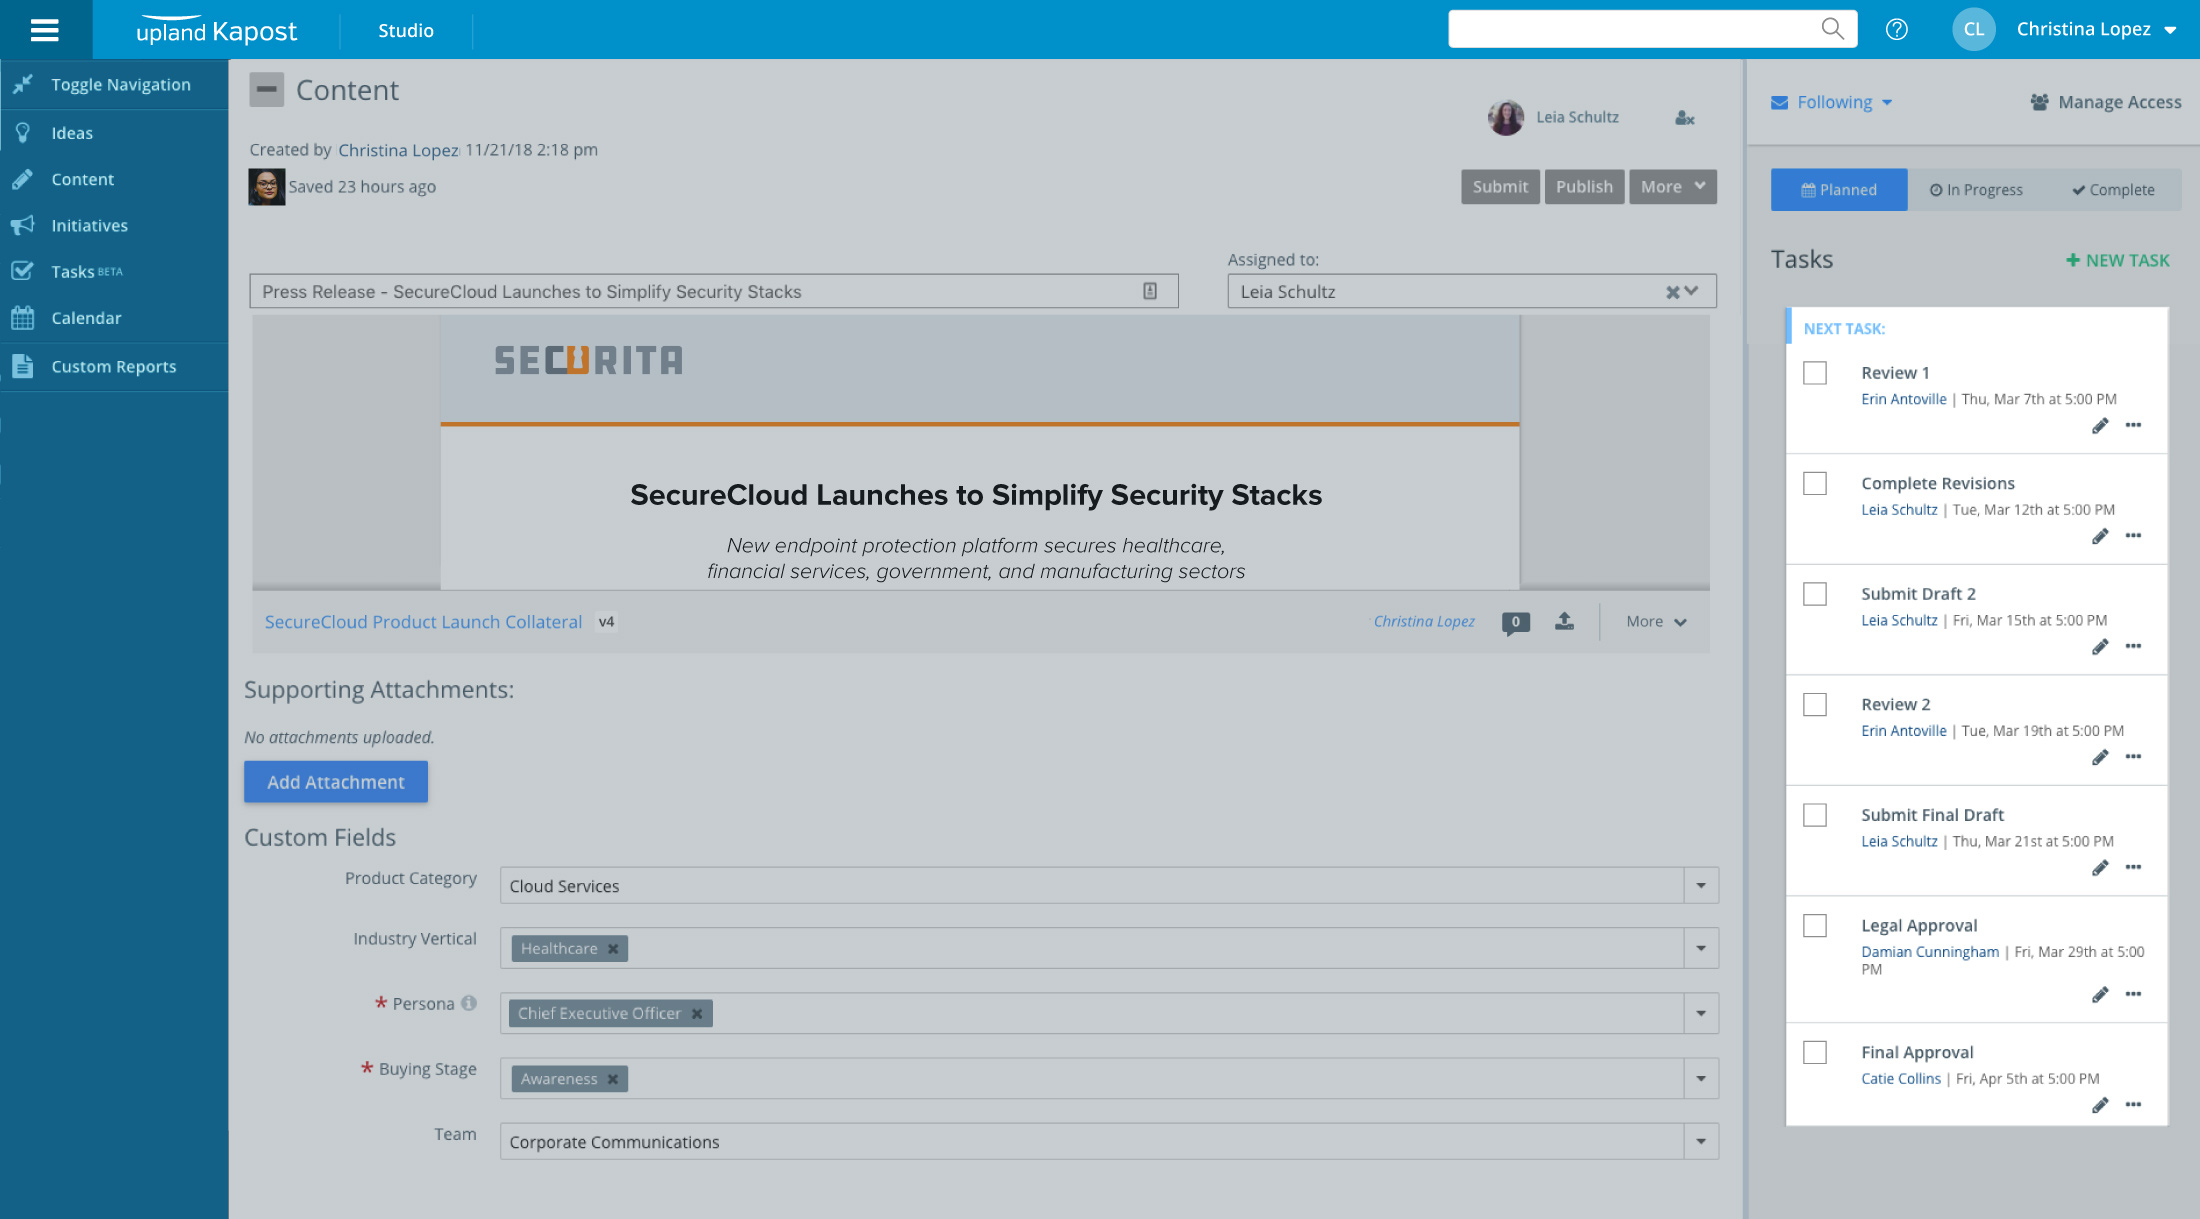Expand the Buying Stage dropdown arrow
This screenshot has width=2200, height=1219.
coord(1700,1079)
